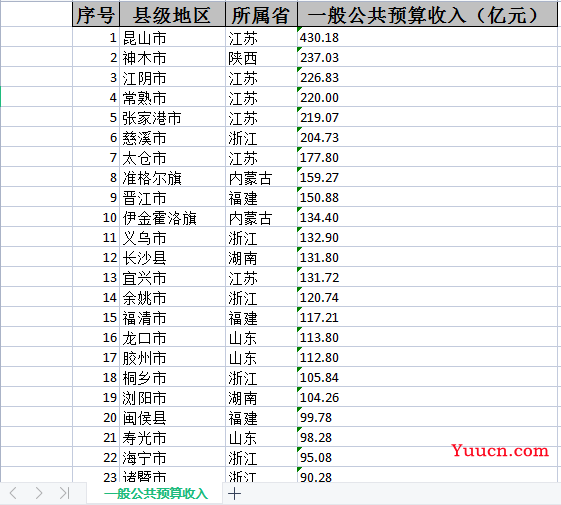Click the cell containing 长沙县
This screenshot has width=561, height=505.
tap(172, 258)
